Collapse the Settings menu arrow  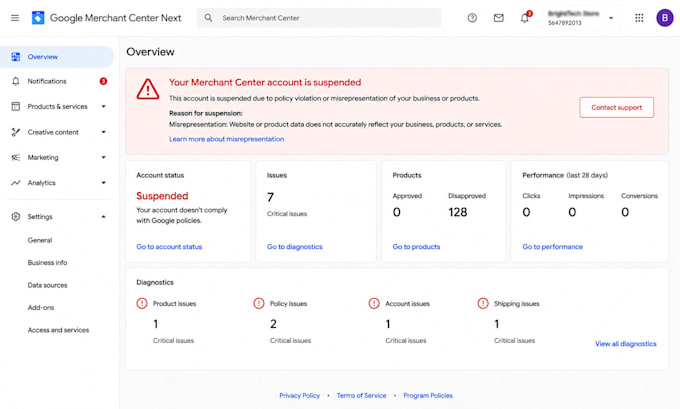(x=104, y=216)
